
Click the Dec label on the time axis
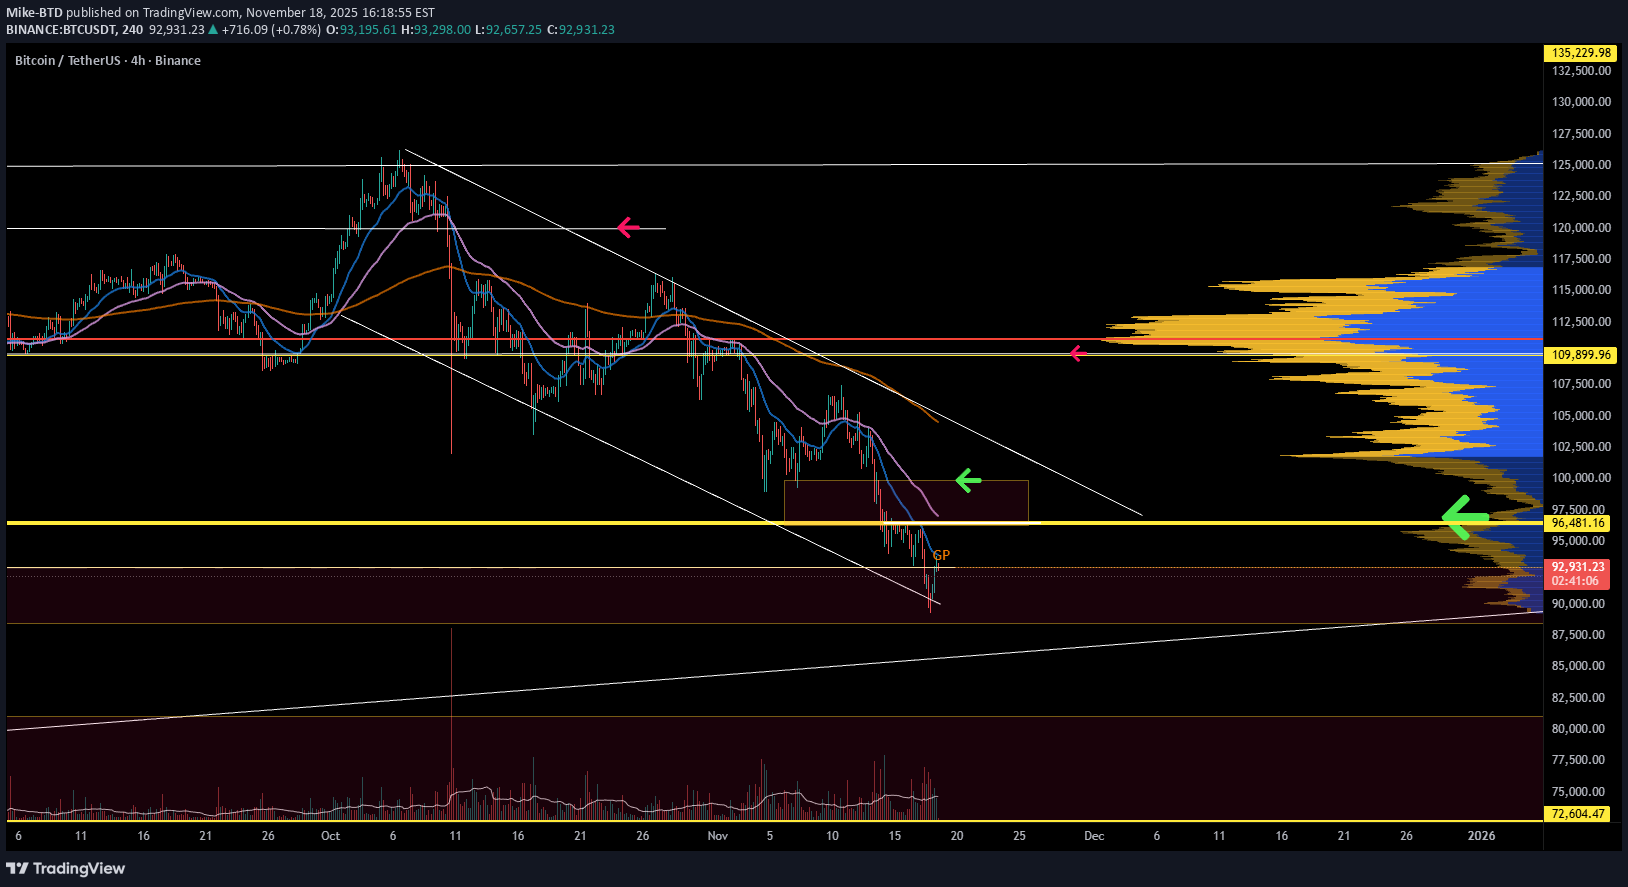[x=1094, y=836]
